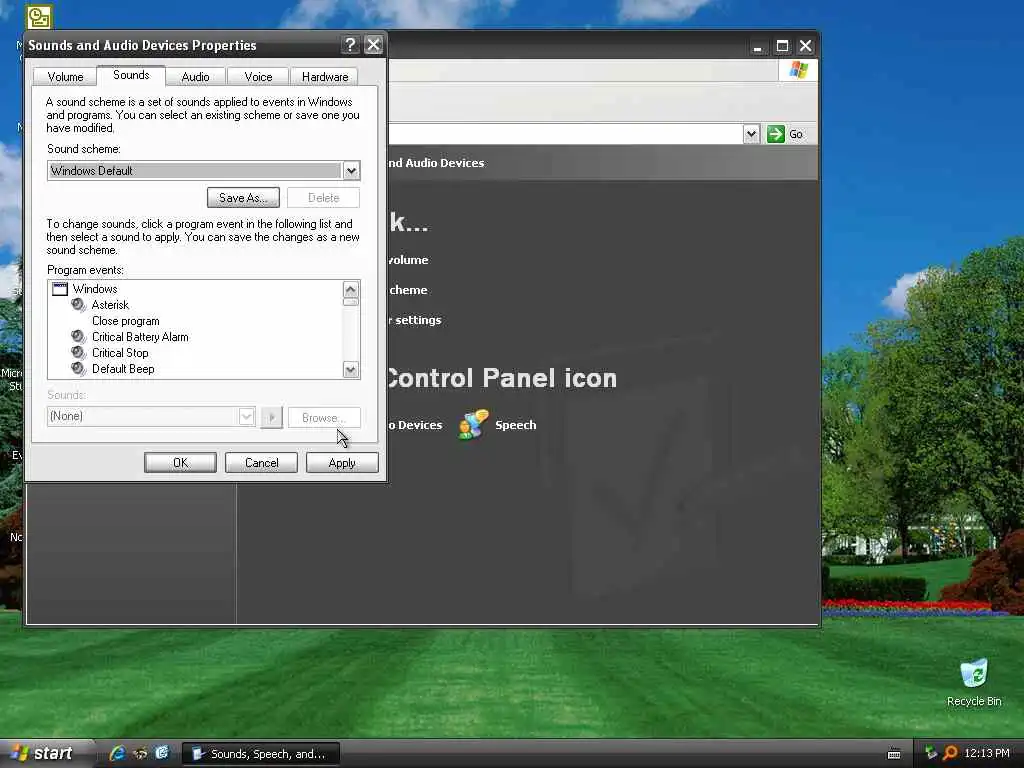Select the Asterisk event
The height and width of the screenshot is (768, 1024).
click(x=110, y=305)
